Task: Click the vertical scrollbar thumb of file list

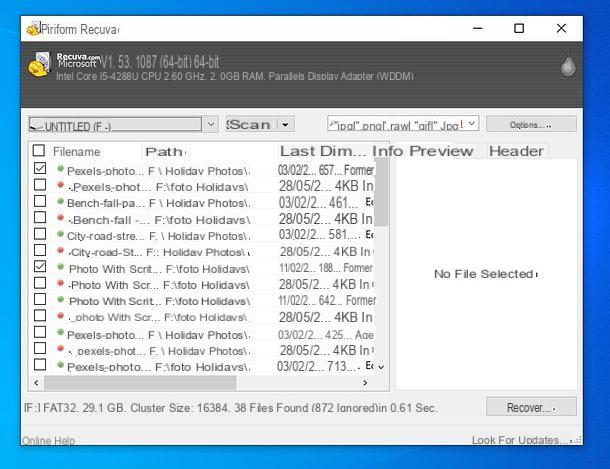Action: click(x=381, y=192)
